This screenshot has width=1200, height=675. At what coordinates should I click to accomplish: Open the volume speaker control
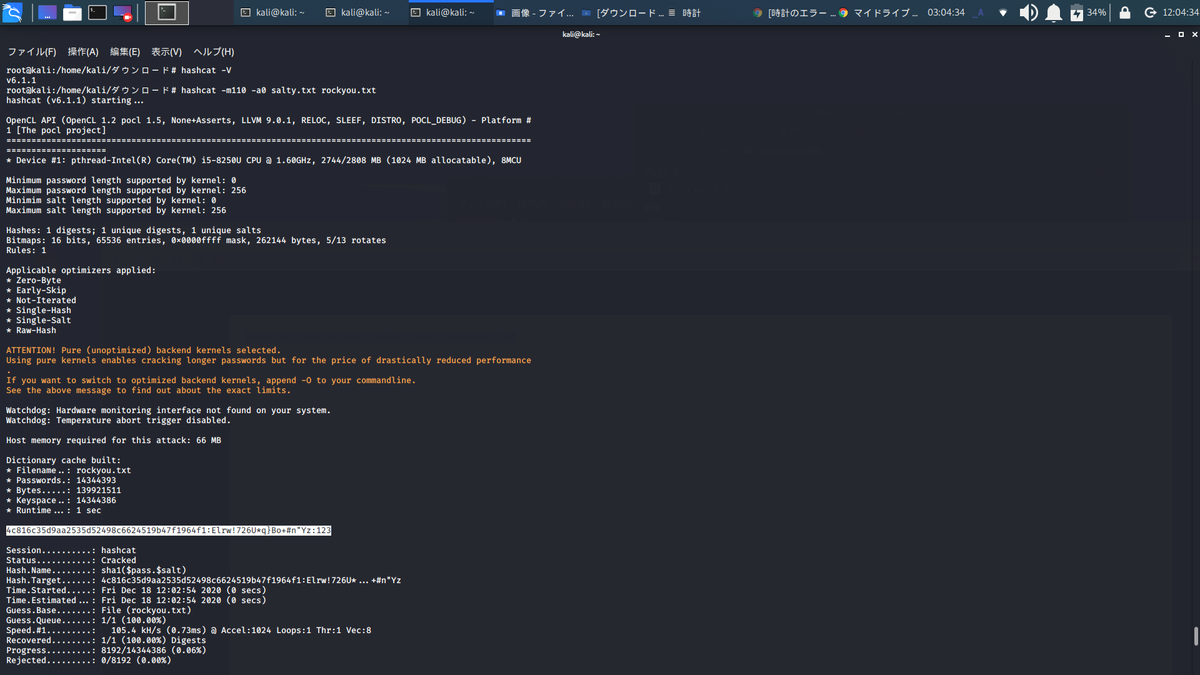tap(1028, 13)
